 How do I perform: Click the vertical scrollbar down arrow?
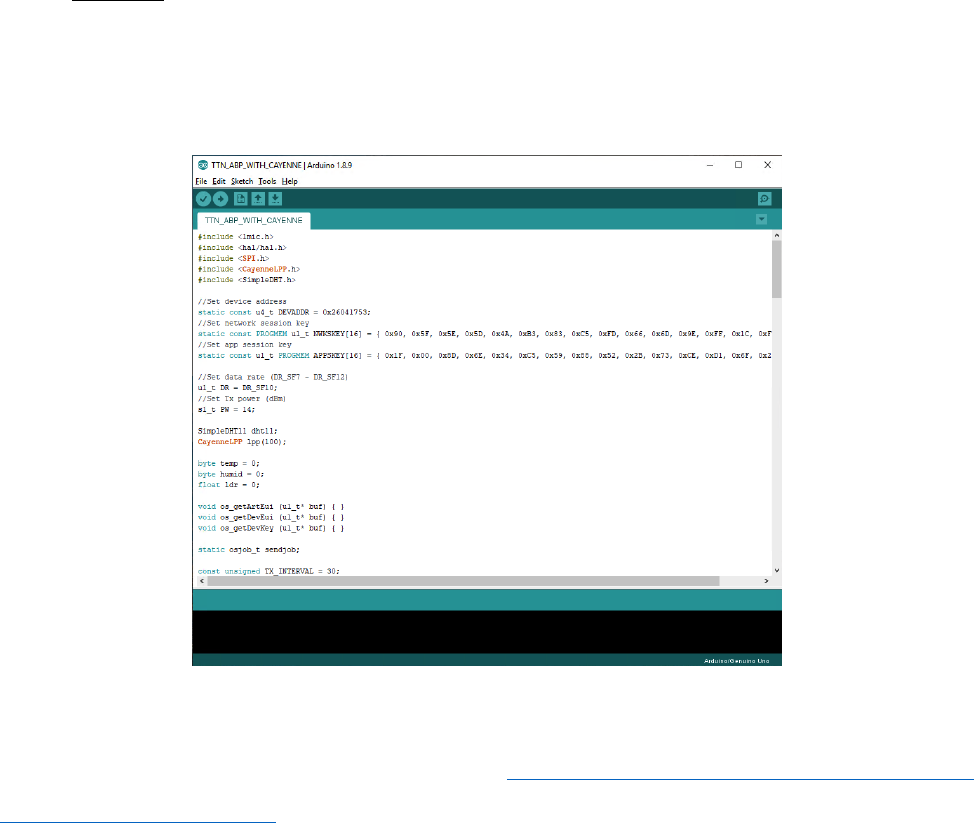tap(776, 570)
